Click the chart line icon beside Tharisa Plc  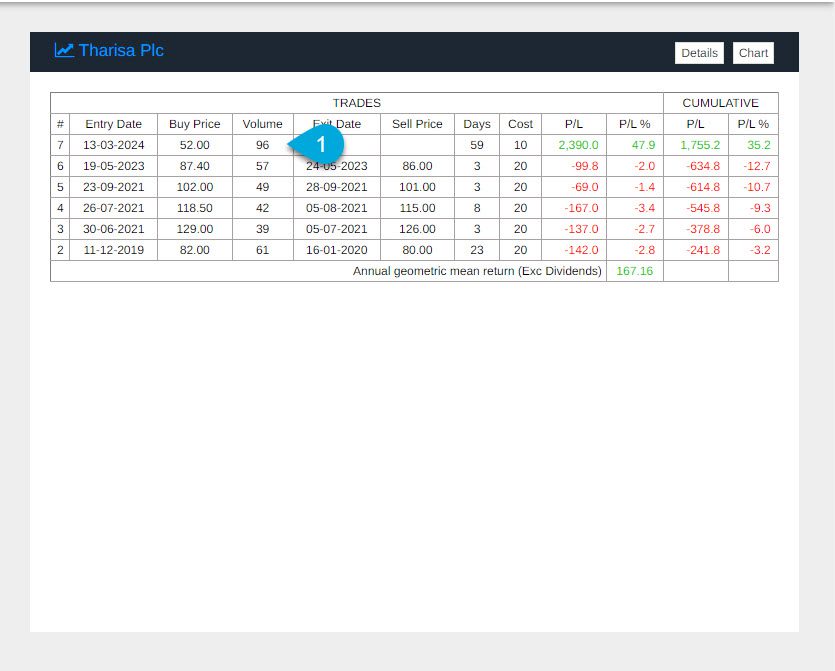click(x=64, y=50)
